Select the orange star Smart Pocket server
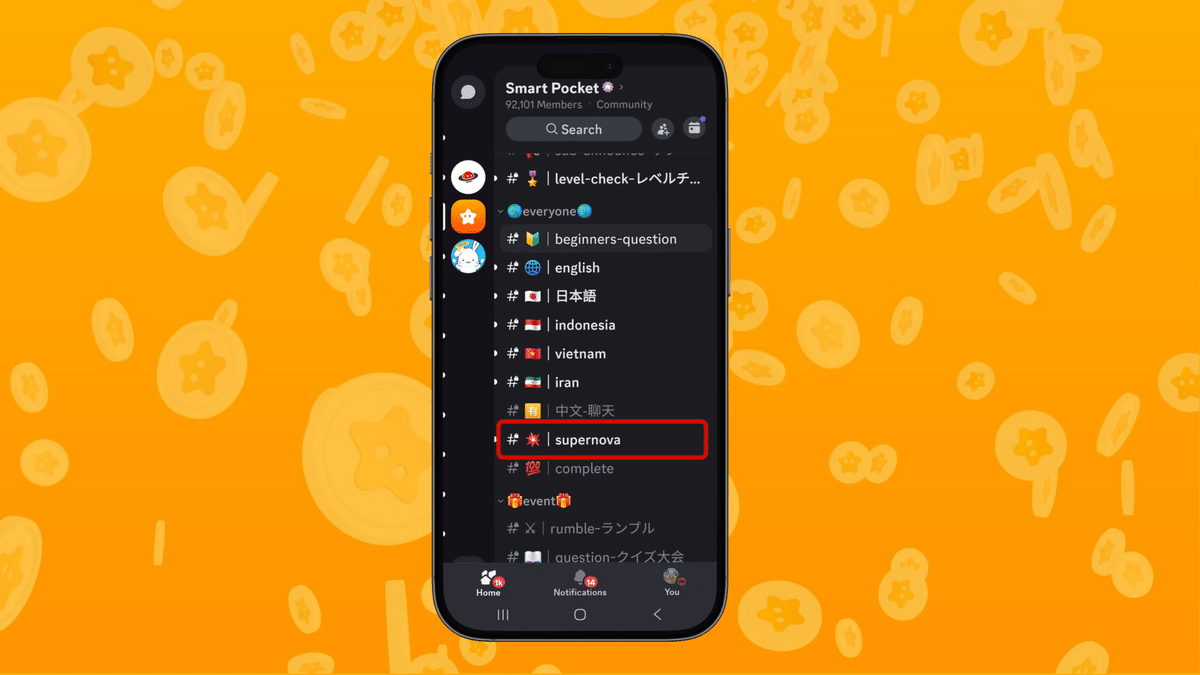The height and width of the screenshot is (675, 1200). coord(468,216)
